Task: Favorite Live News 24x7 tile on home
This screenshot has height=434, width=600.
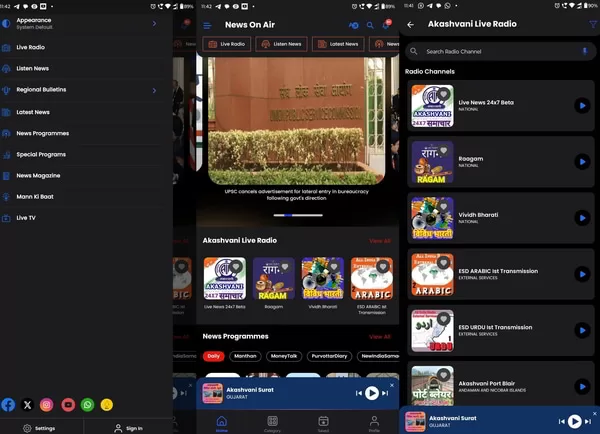Action: click(x=236, y=266)
